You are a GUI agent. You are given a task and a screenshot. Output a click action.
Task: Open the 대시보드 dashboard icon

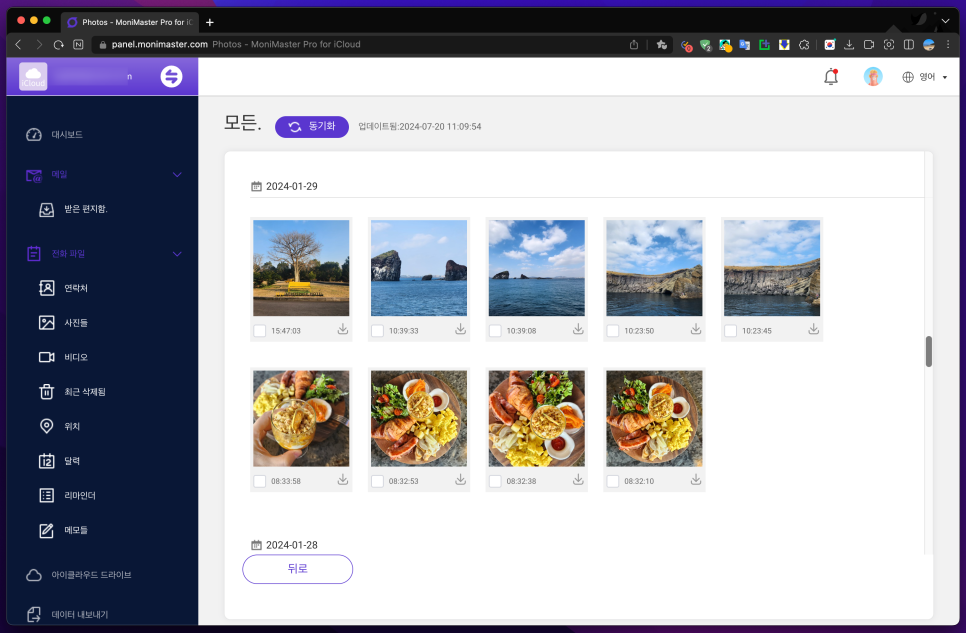[x=34, y=134]
